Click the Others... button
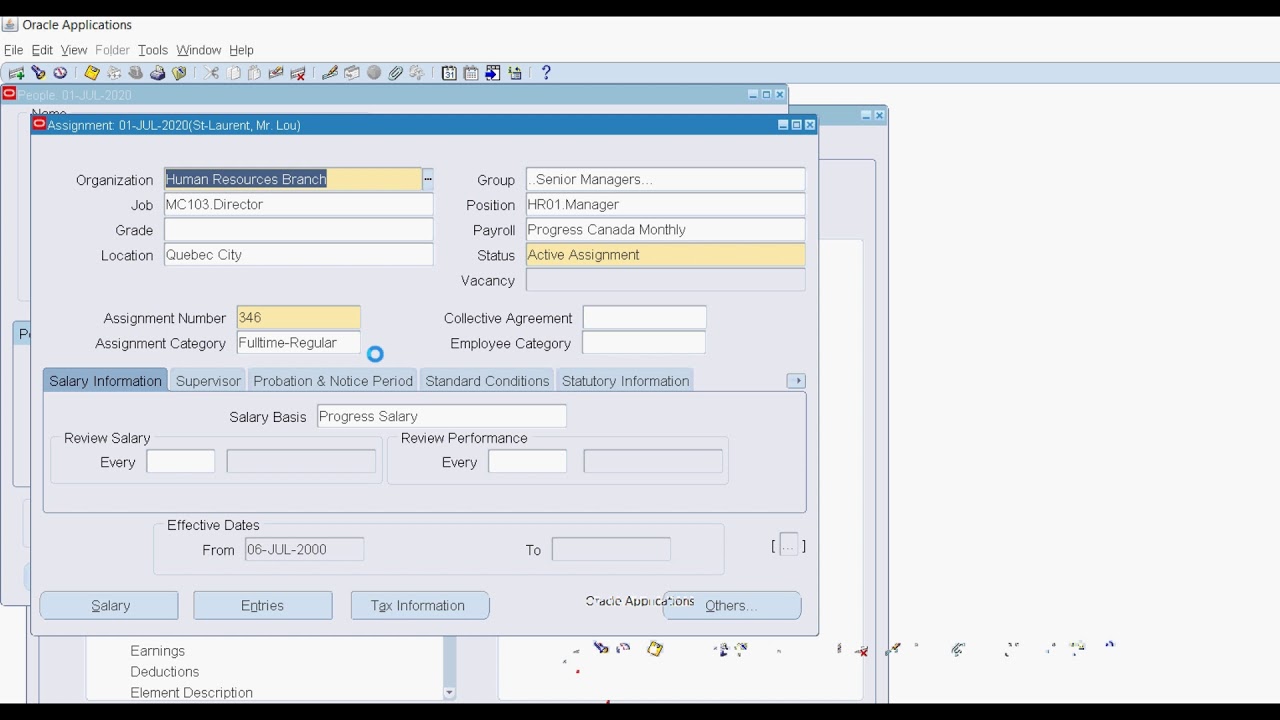1280x720 pixels. 732,606
